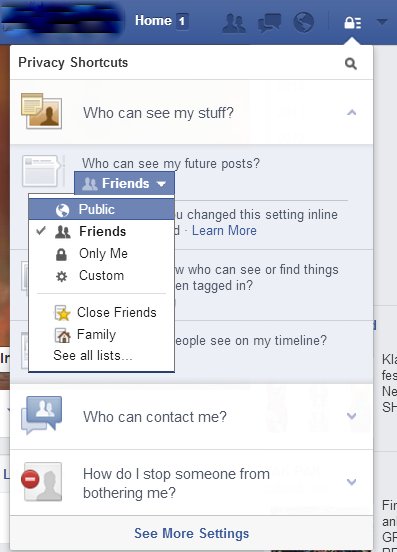
Task: Open the See More Settings link
Action: 191,533
